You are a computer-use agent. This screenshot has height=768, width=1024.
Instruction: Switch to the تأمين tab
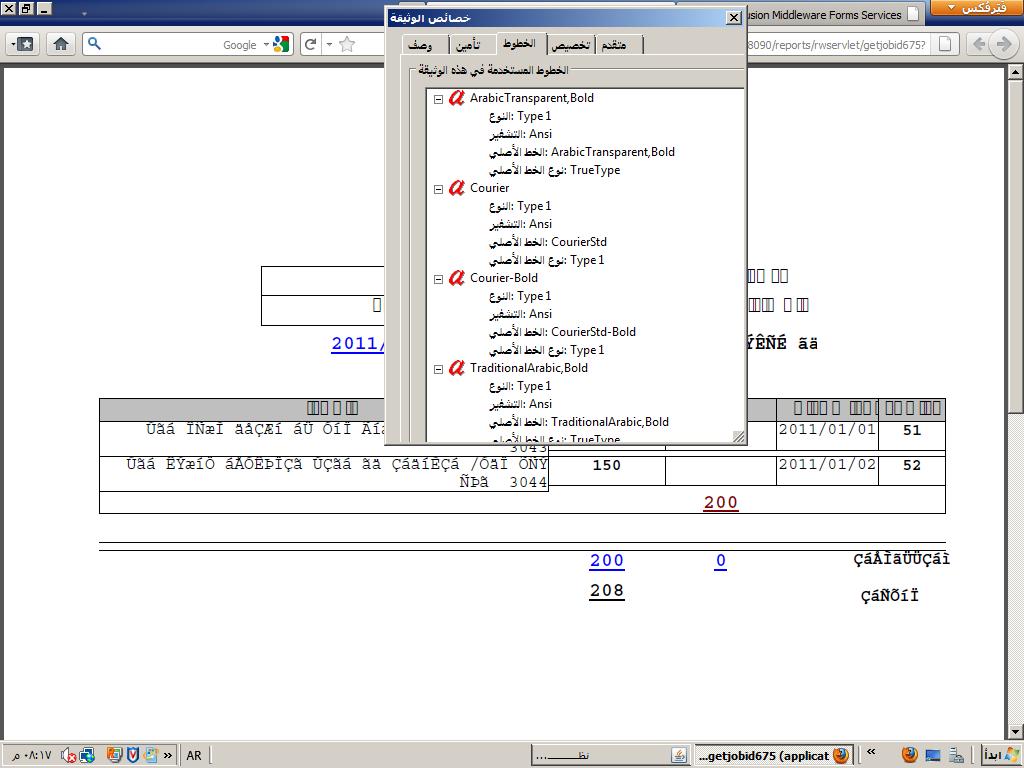coord(467,45)
